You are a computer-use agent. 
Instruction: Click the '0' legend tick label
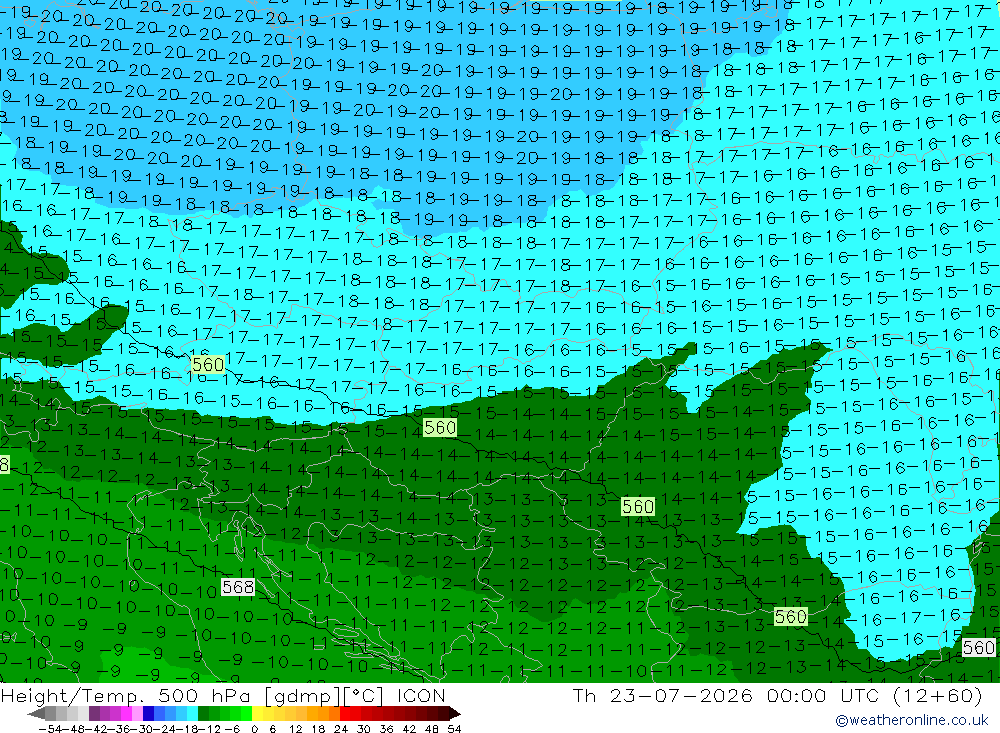(x=254, y=729)
